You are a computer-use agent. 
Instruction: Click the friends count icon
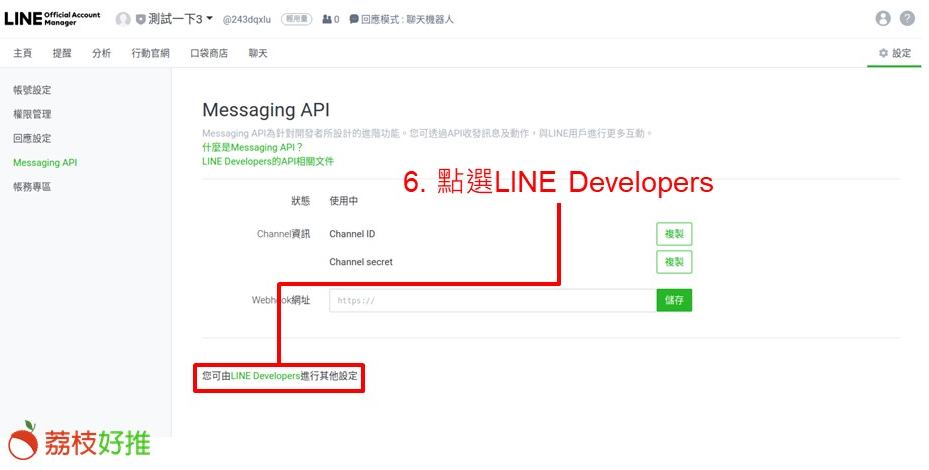click(327, 19)
